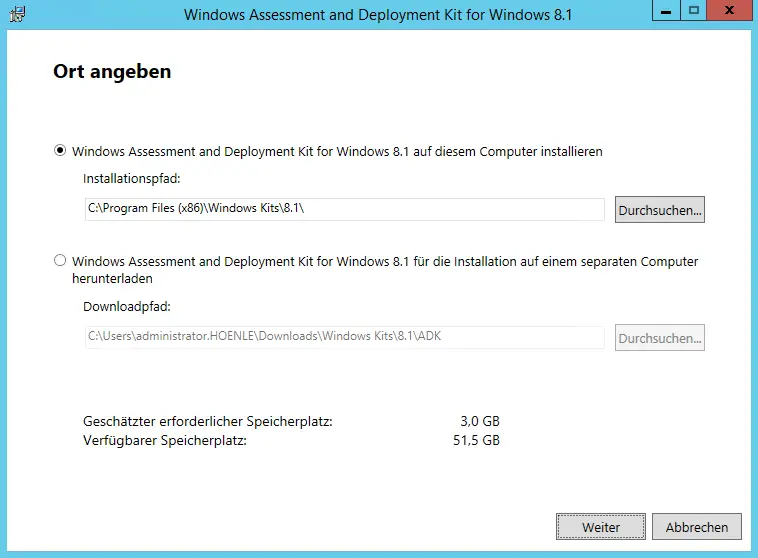Click Durchsuchen next to Downloadpfad
The height and width of the screenshot is (558, 758).
659,338
